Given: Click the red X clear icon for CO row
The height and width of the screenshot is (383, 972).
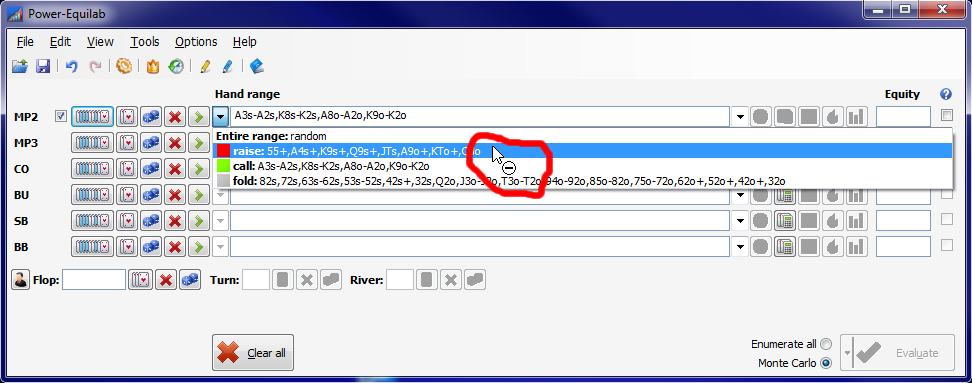Looking at the screenshot, I should (175, 169).
